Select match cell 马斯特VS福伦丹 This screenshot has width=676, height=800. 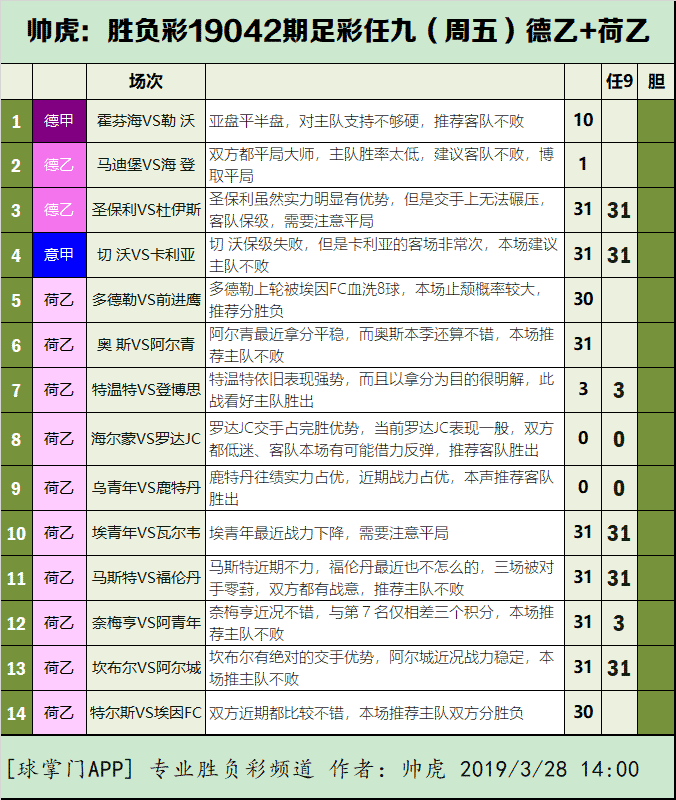point(146,578)
